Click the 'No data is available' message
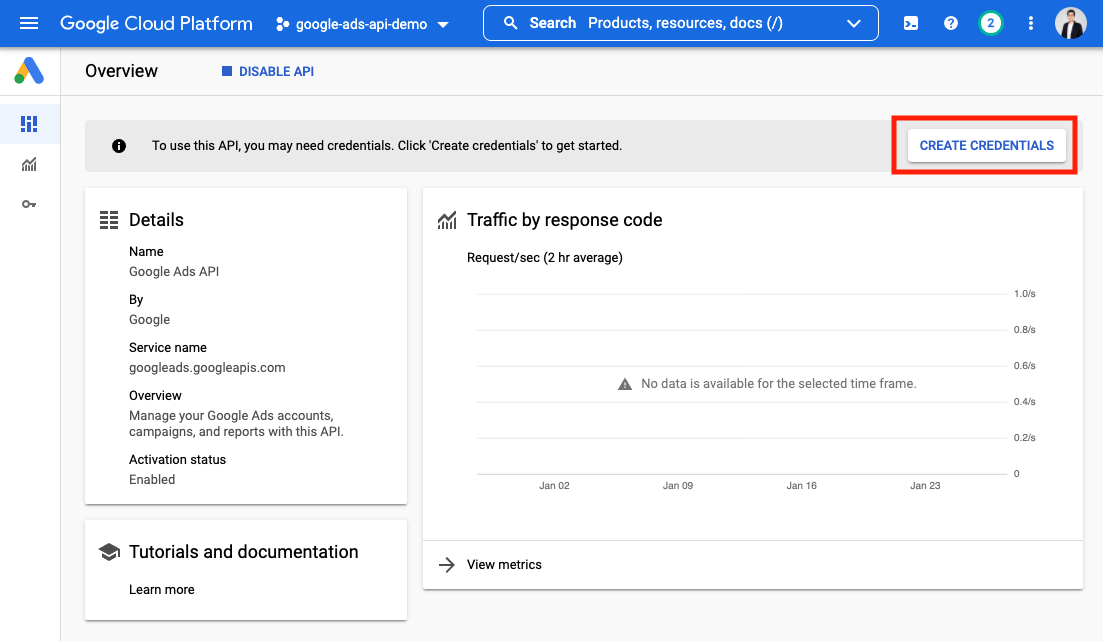This screenshot has width=1103, height=641. click(x=779, y=383)
